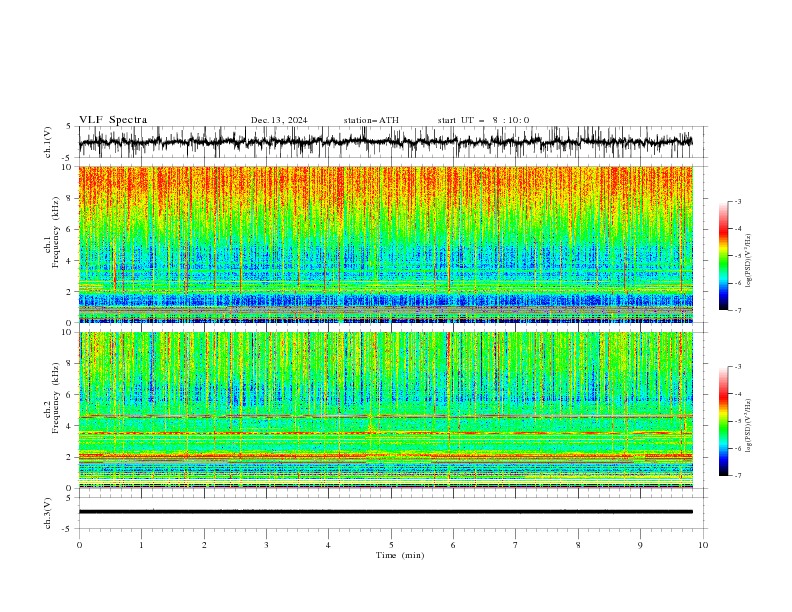Click time axis tick label '10'
Viewport: 792px width, 612px height.
point(703,545)
